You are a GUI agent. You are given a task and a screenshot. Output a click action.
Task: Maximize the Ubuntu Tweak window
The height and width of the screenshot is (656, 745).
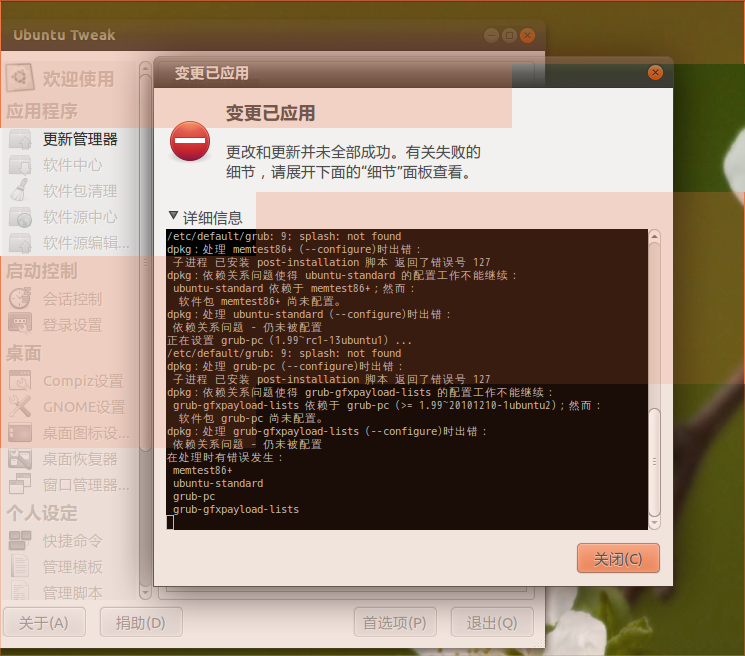coord(509,35)
